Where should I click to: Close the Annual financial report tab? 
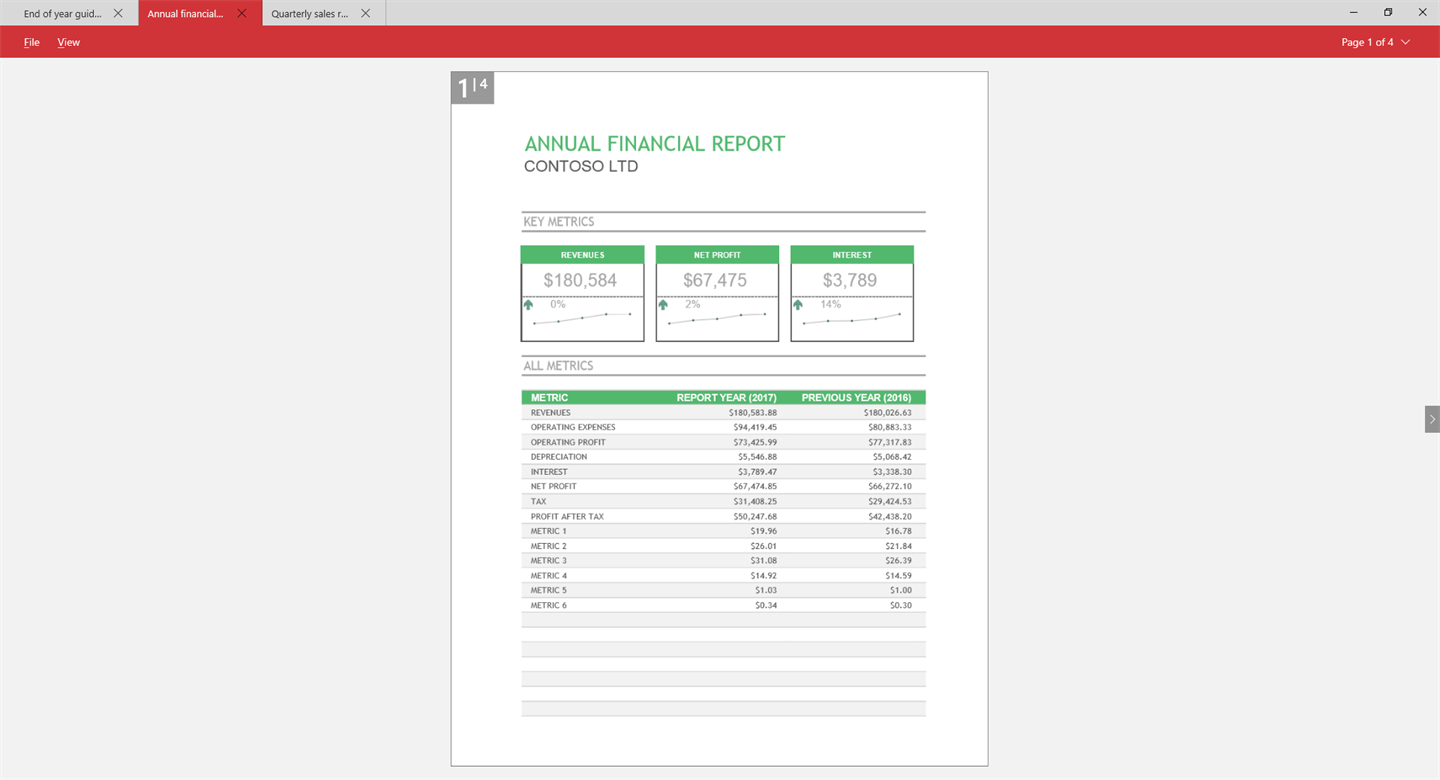[241, 13]
